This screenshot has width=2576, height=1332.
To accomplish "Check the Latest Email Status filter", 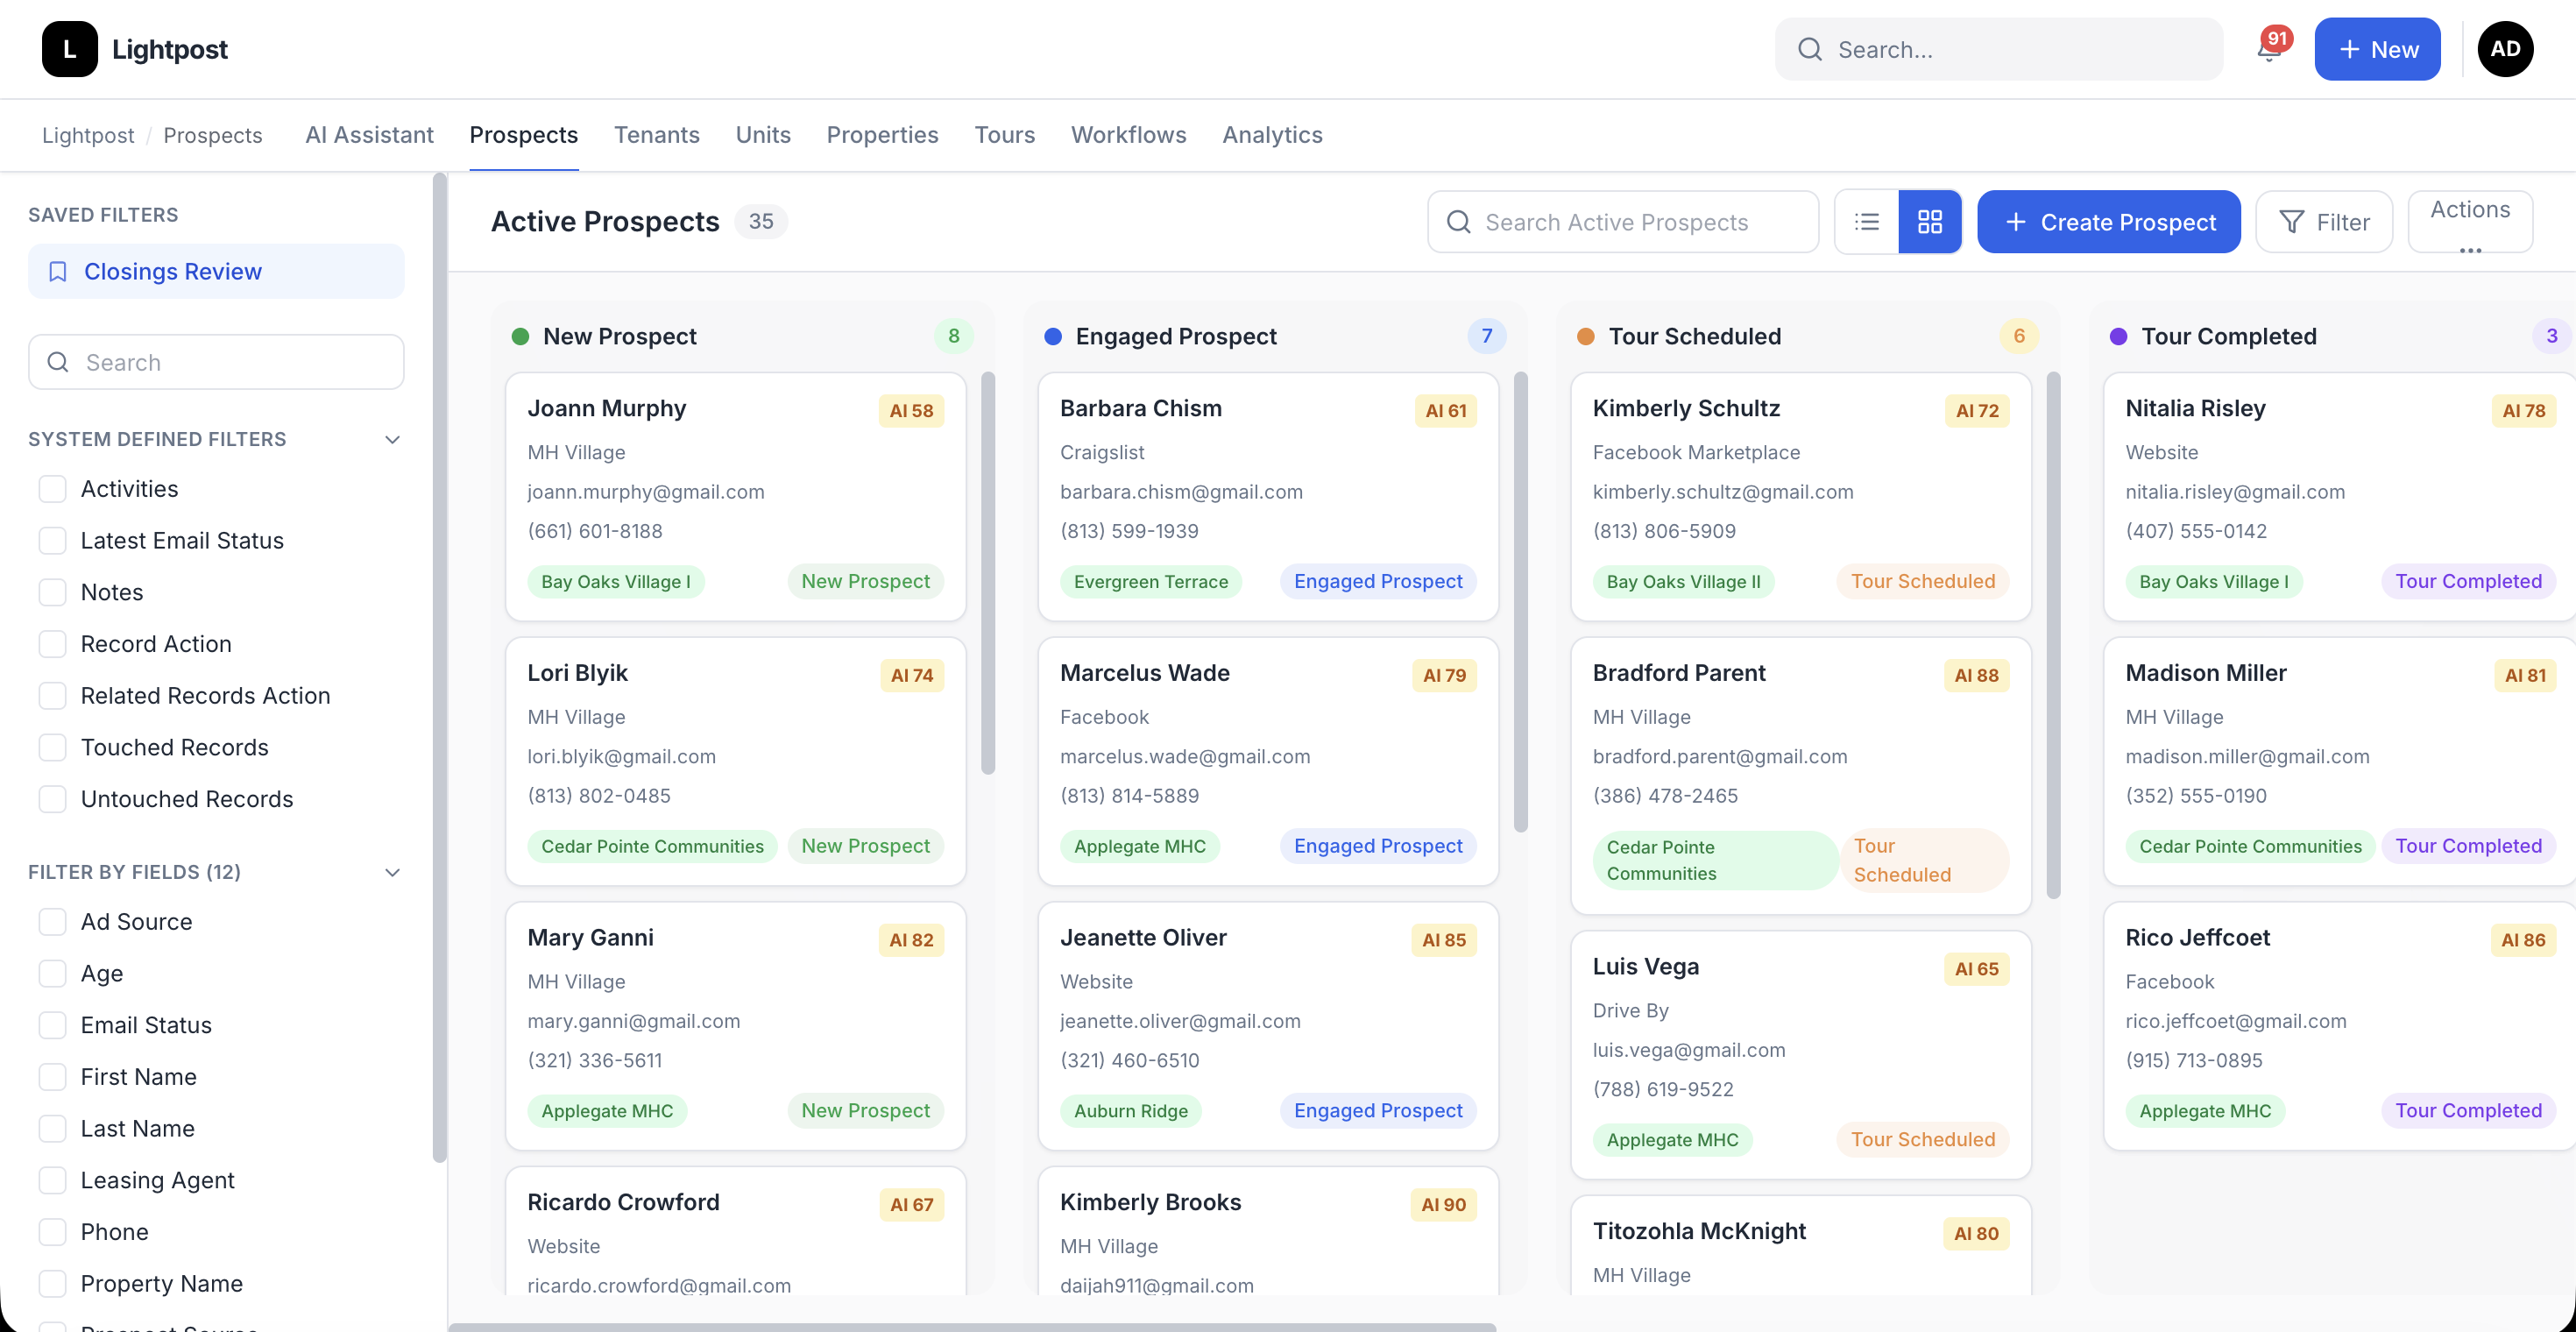I will pyautogui.click(x=52, y=541).
